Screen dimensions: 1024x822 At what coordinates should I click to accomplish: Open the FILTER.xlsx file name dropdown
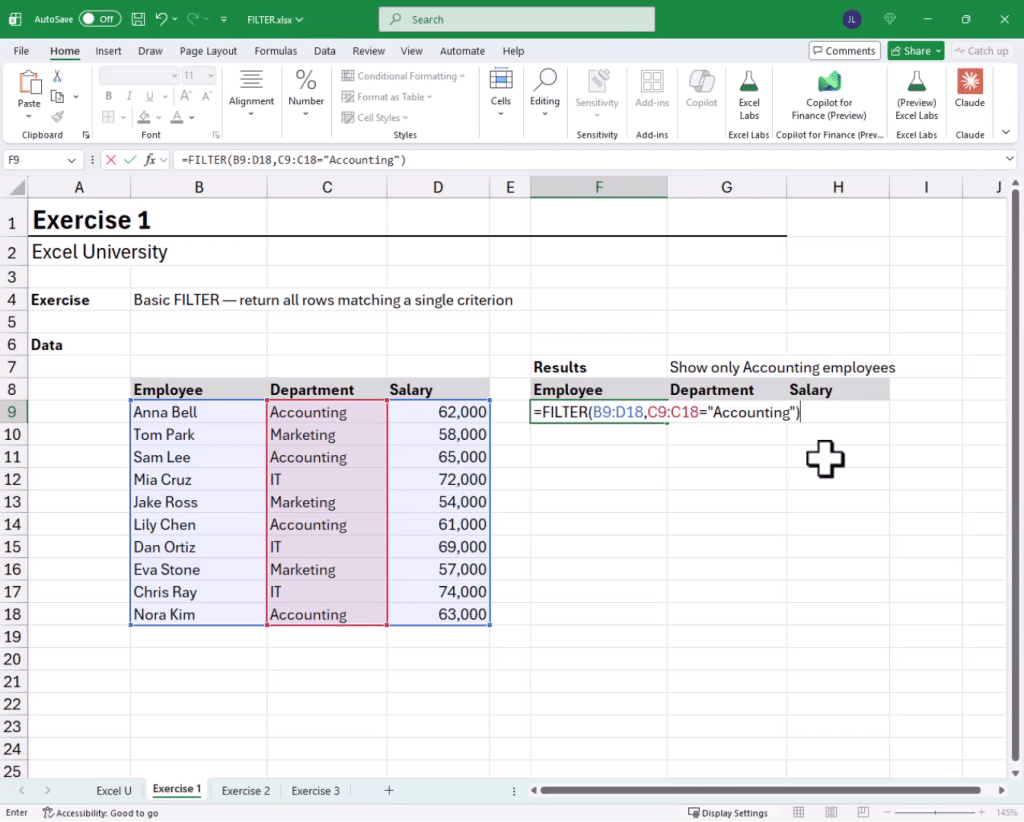[x=275, y=20]
